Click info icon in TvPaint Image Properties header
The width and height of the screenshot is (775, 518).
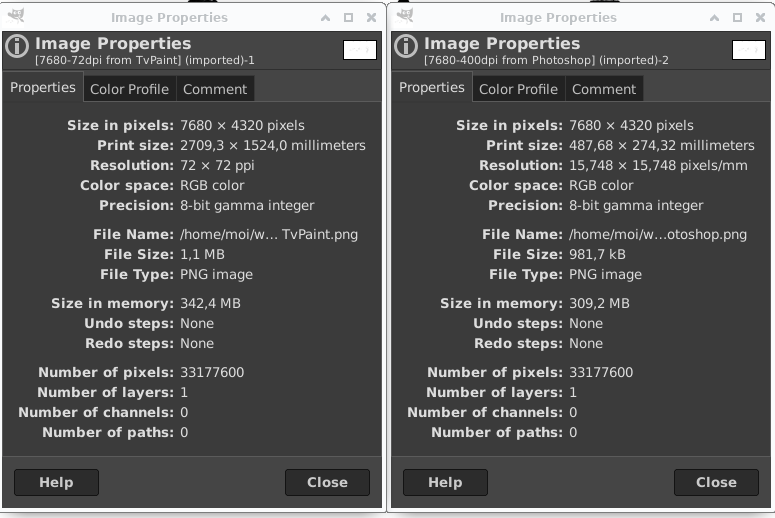pos(17,46)
